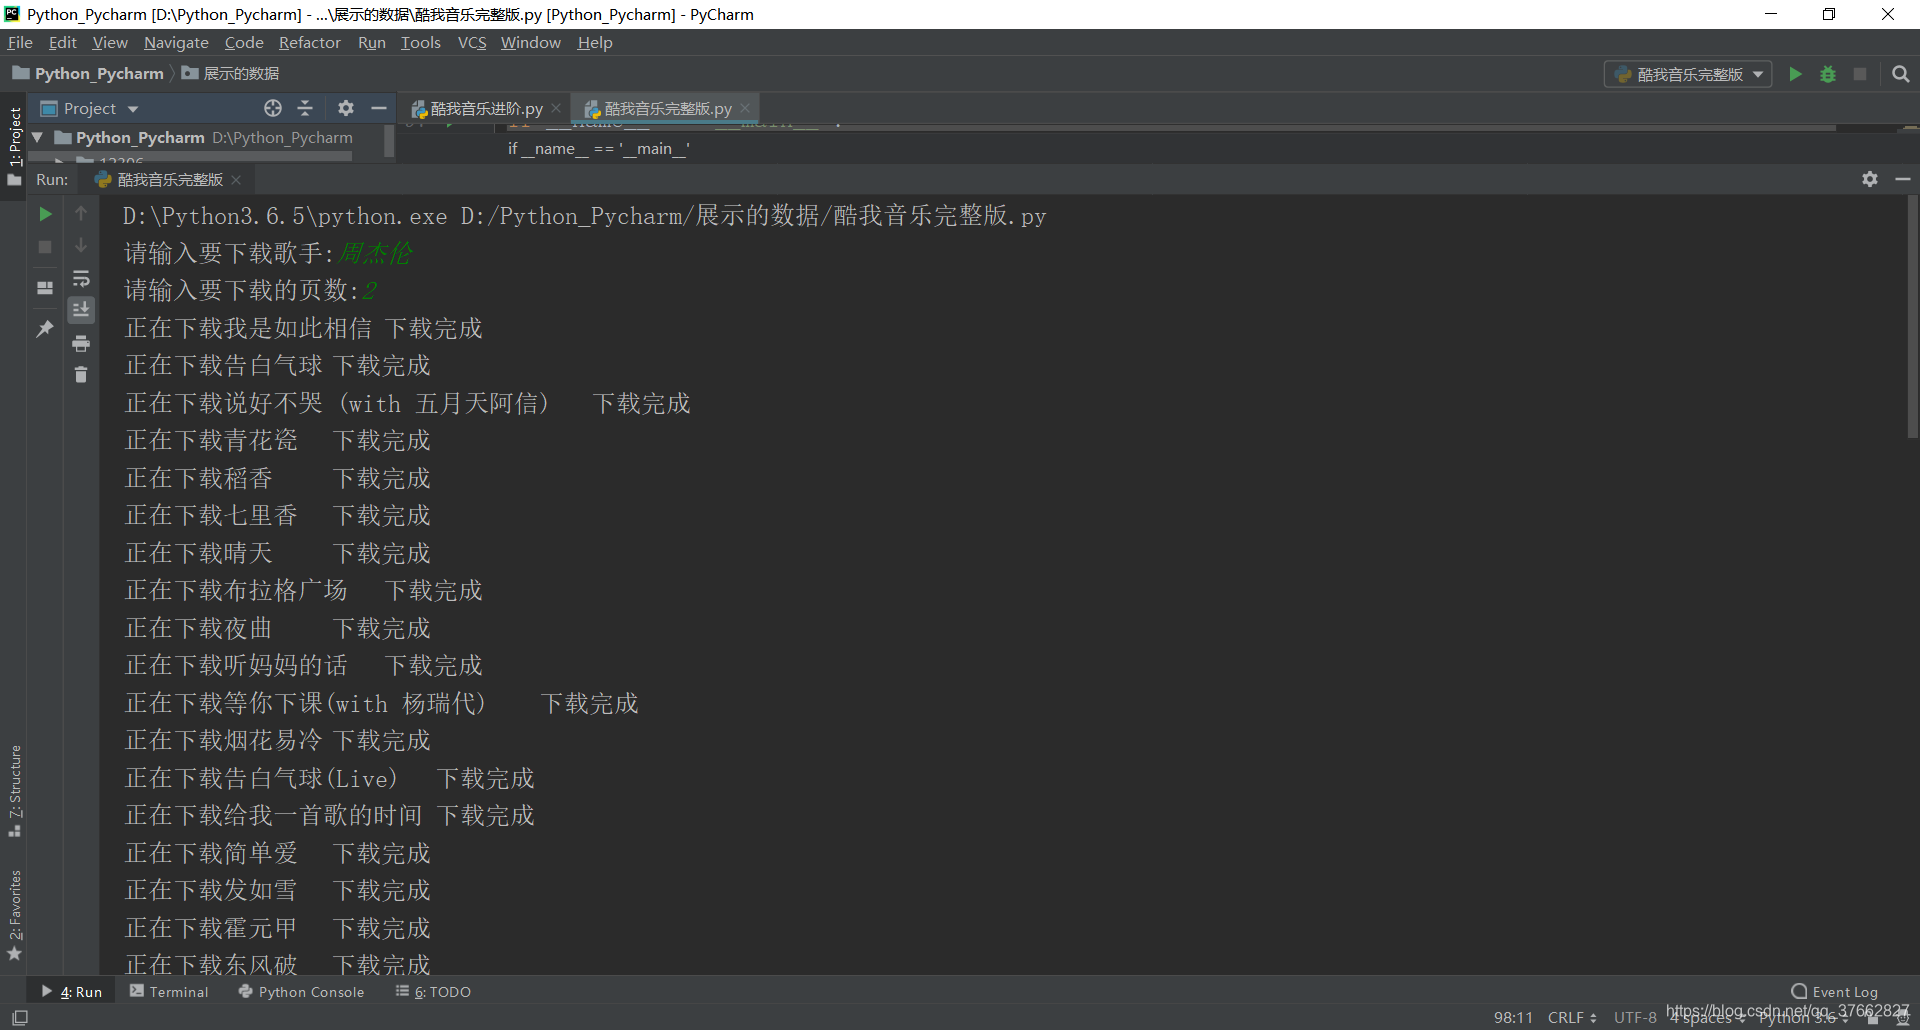Open Navigate menu
1920x1030 pixels.
tap(176, 42)
